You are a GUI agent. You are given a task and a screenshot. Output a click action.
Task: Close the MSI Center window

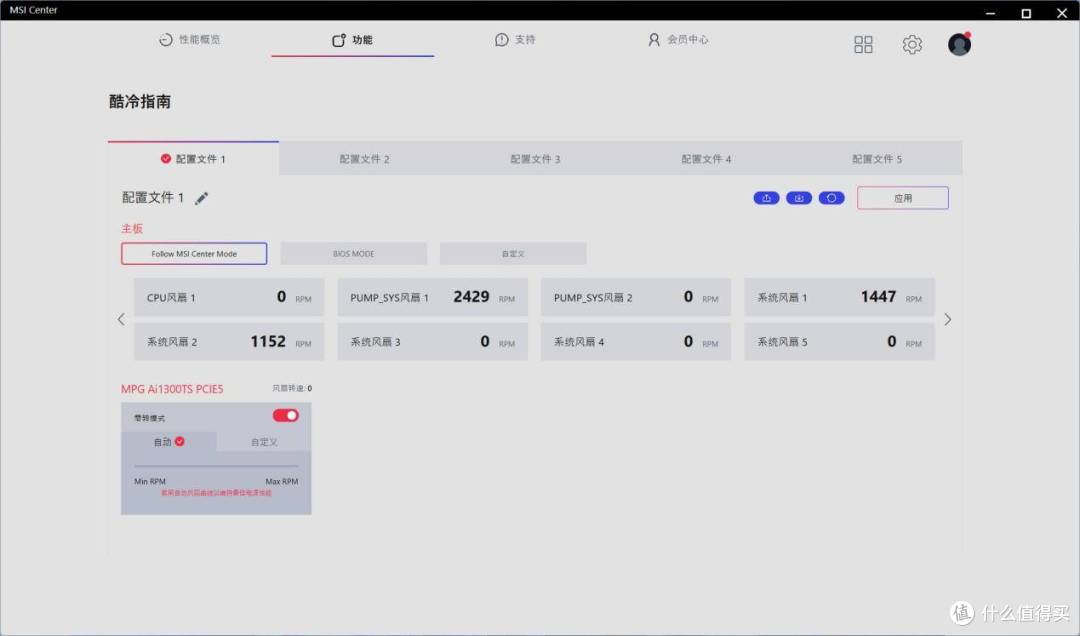tap(1062, 12)
